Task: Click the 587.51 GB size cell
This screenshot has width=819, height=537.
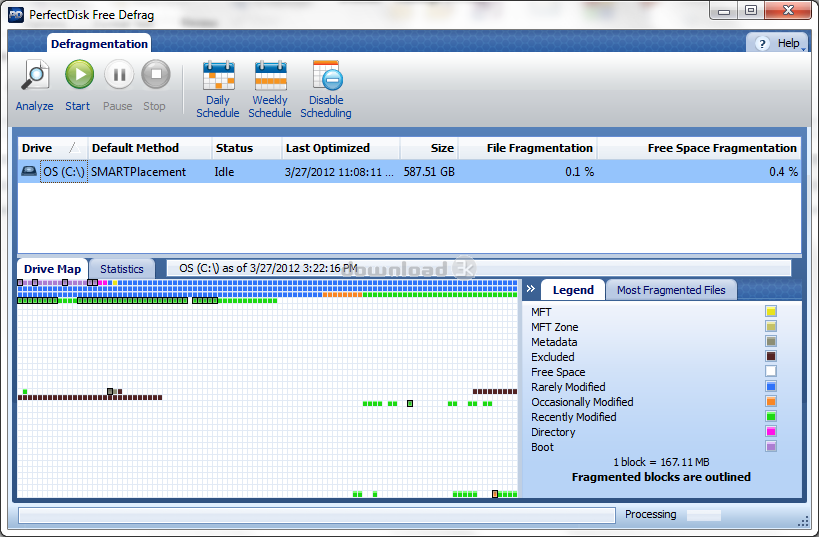Action: (429, 172)
